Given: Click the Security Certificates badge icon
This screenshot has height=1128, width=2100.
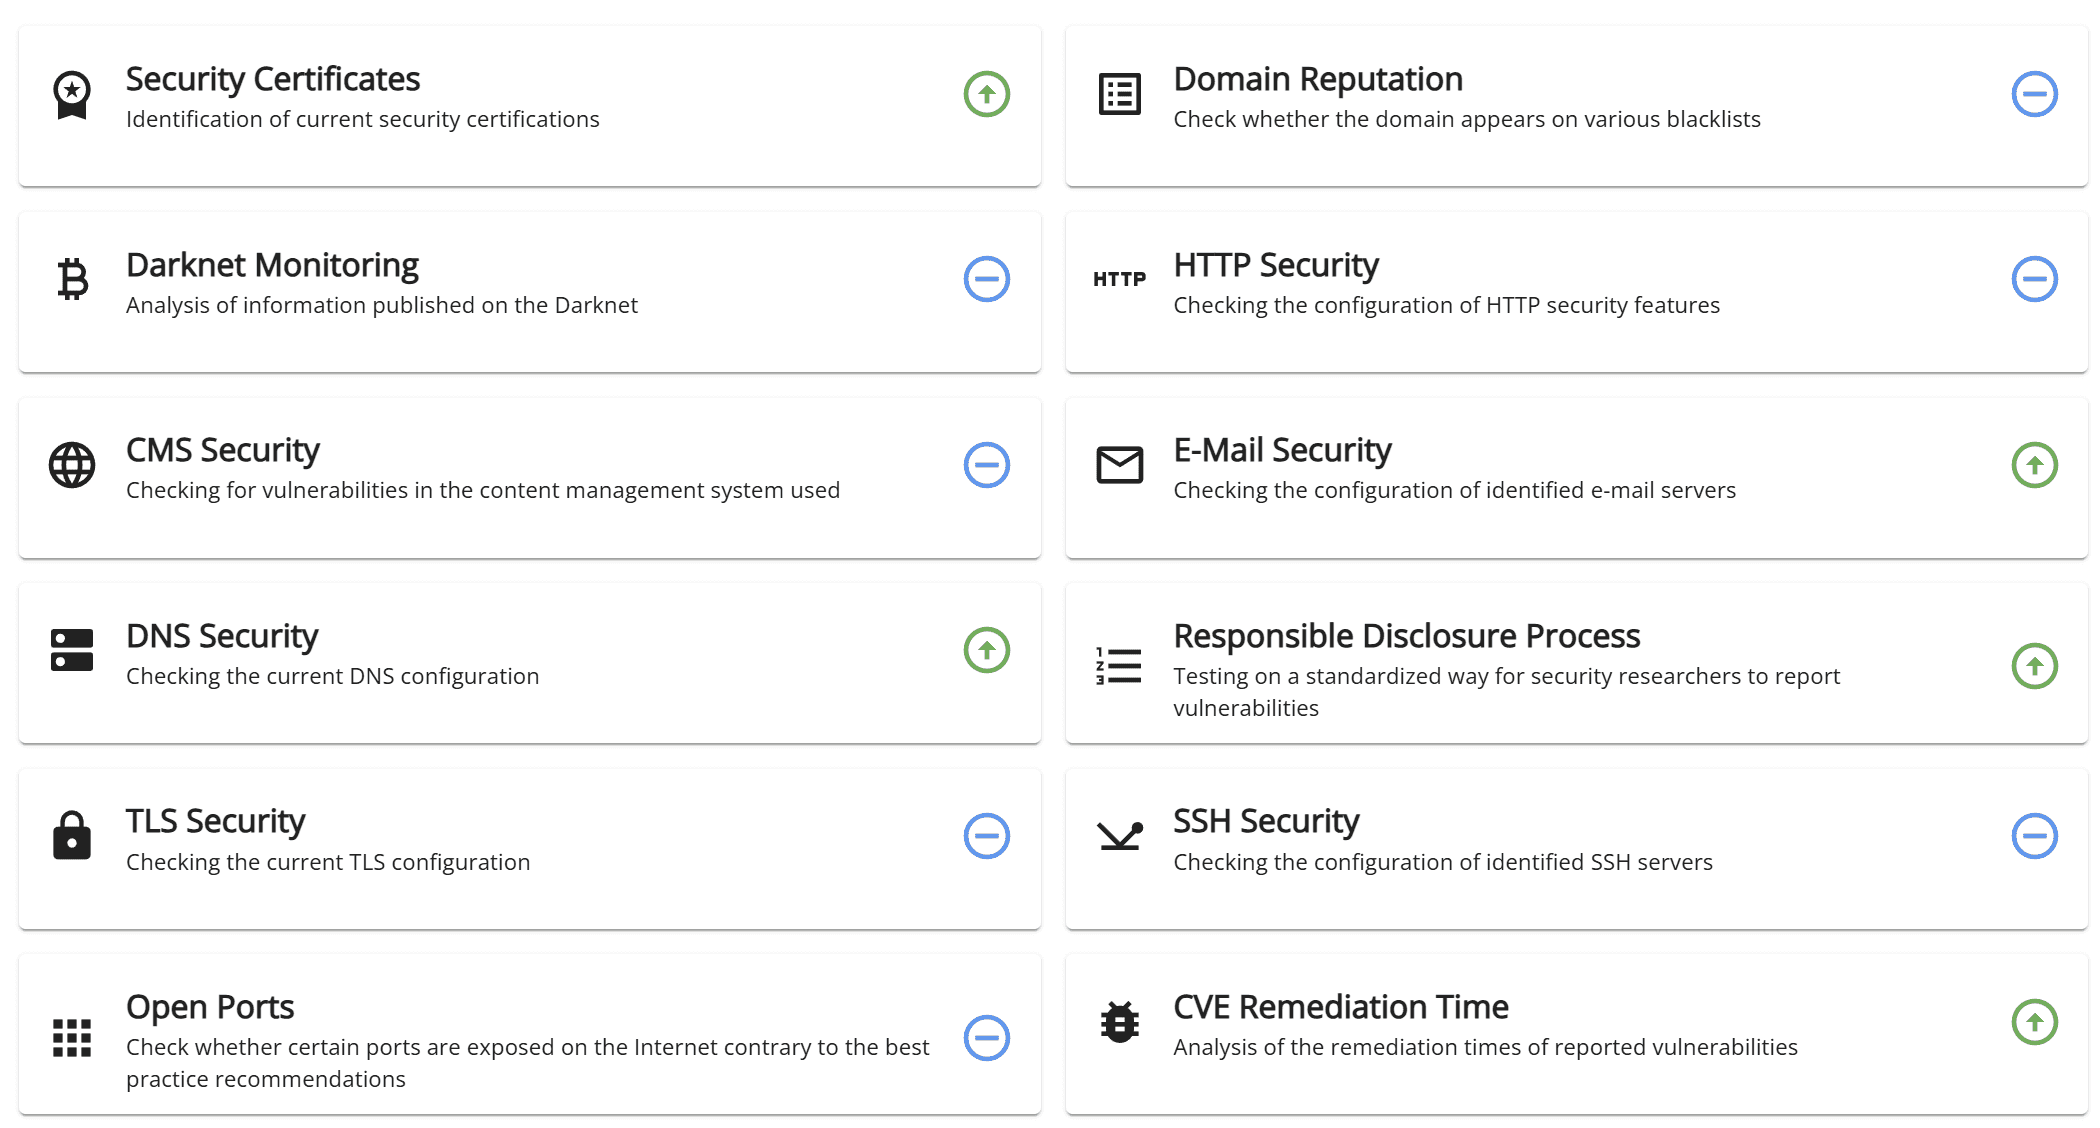Looking at the screenshot, I should click(70, 95).
